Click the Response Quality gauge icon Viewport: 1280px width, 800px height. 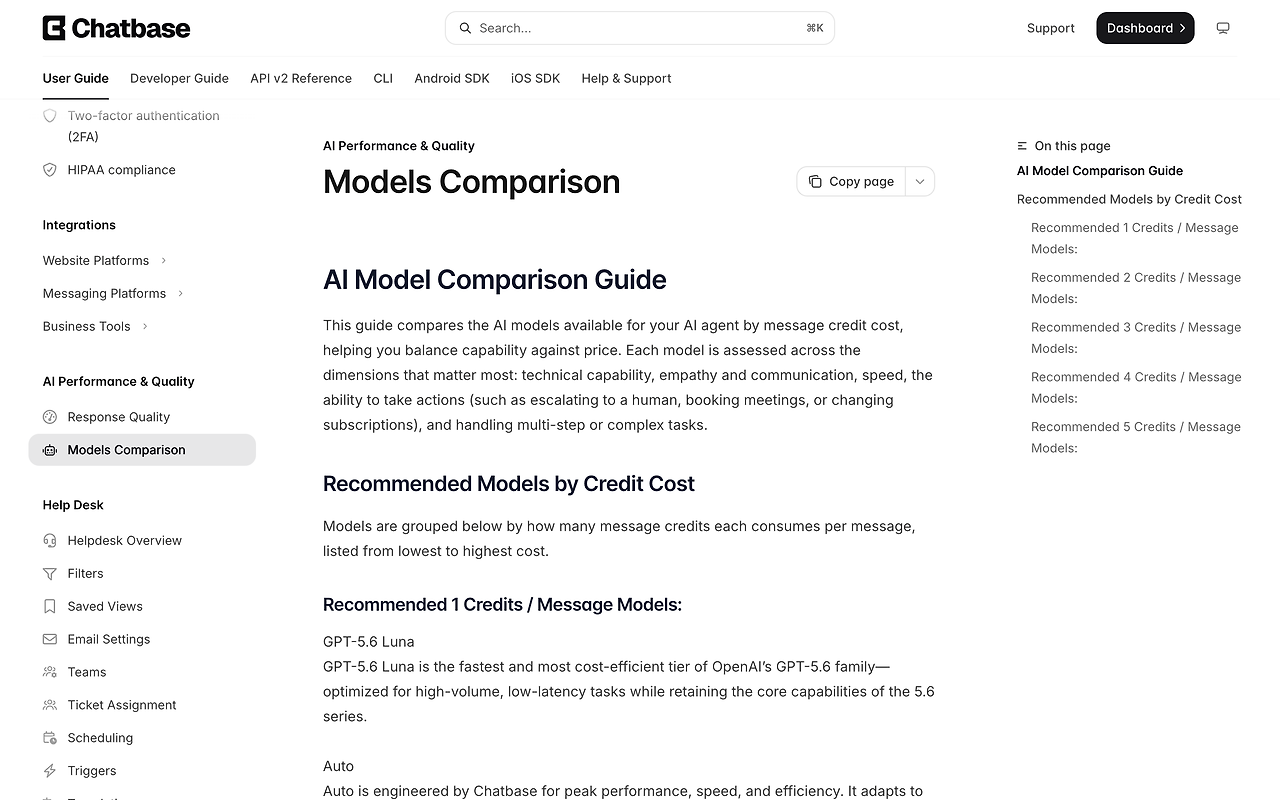pyautogui.click(x=50, y=417)
